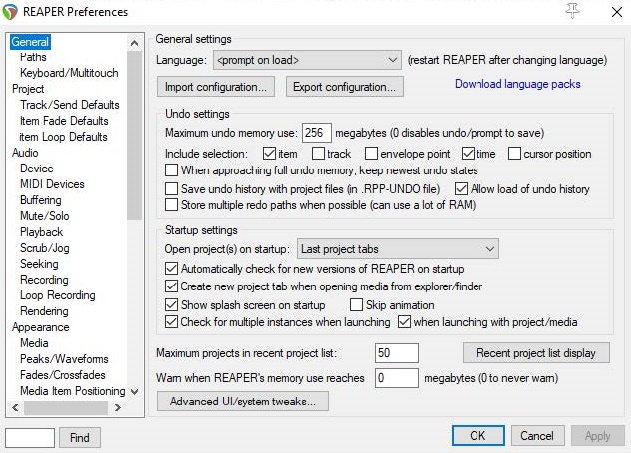Click the pin icon in title bar
Viewport: 631px width, 453px height.
click(x=572, y=11)
